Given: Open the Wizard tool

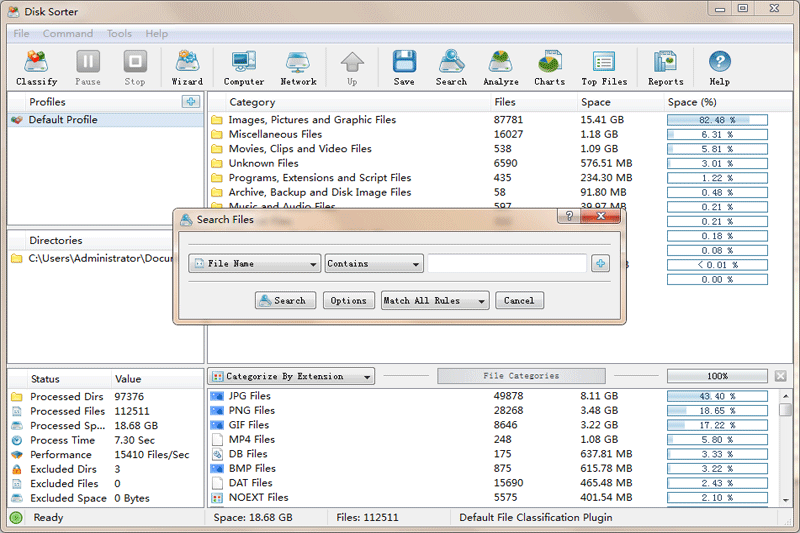Looking at the screenshot, I should (x=187, y=67).
